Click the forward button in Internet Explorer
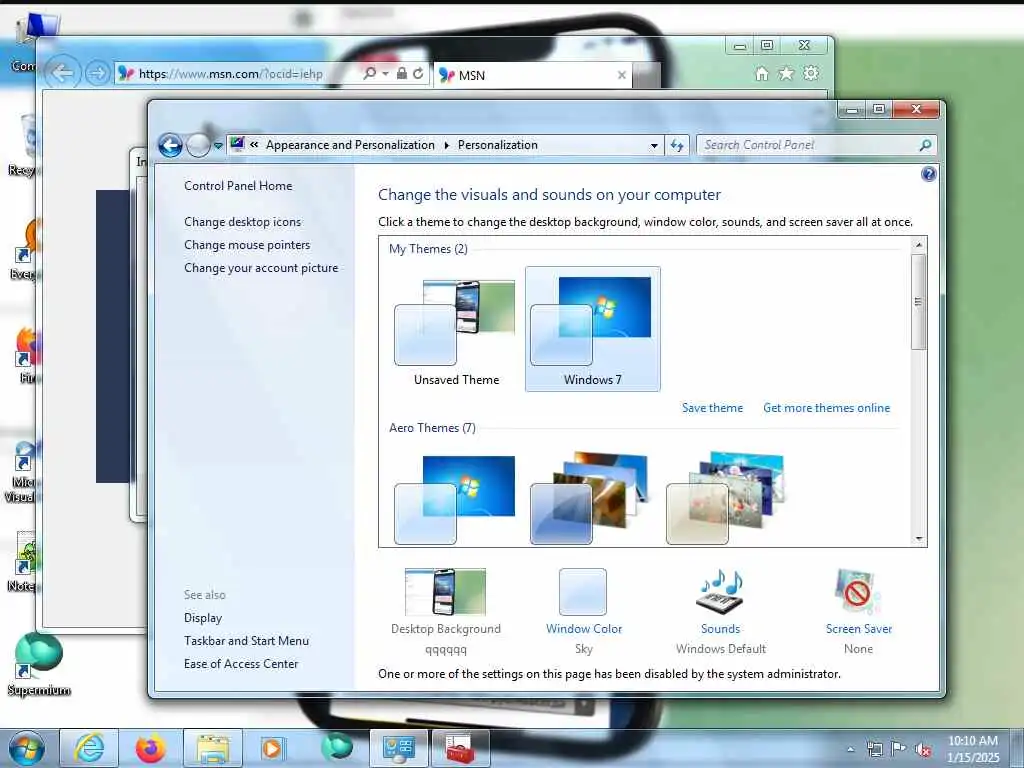Viewport: 1024px width, 768px height. (x=97, y=73)
